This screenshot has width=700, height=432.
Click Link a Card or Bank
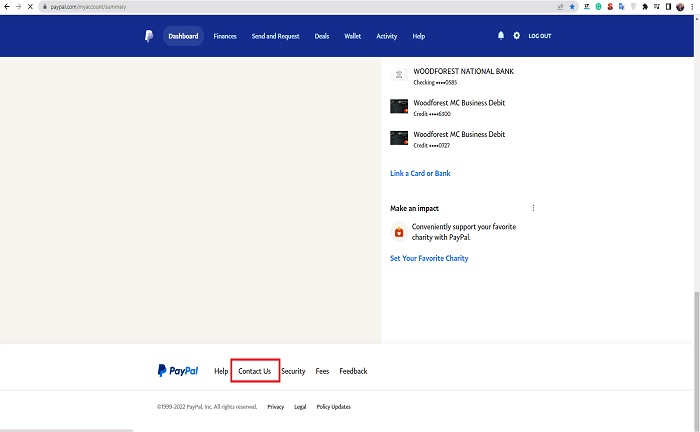click(x=420, y=173)
